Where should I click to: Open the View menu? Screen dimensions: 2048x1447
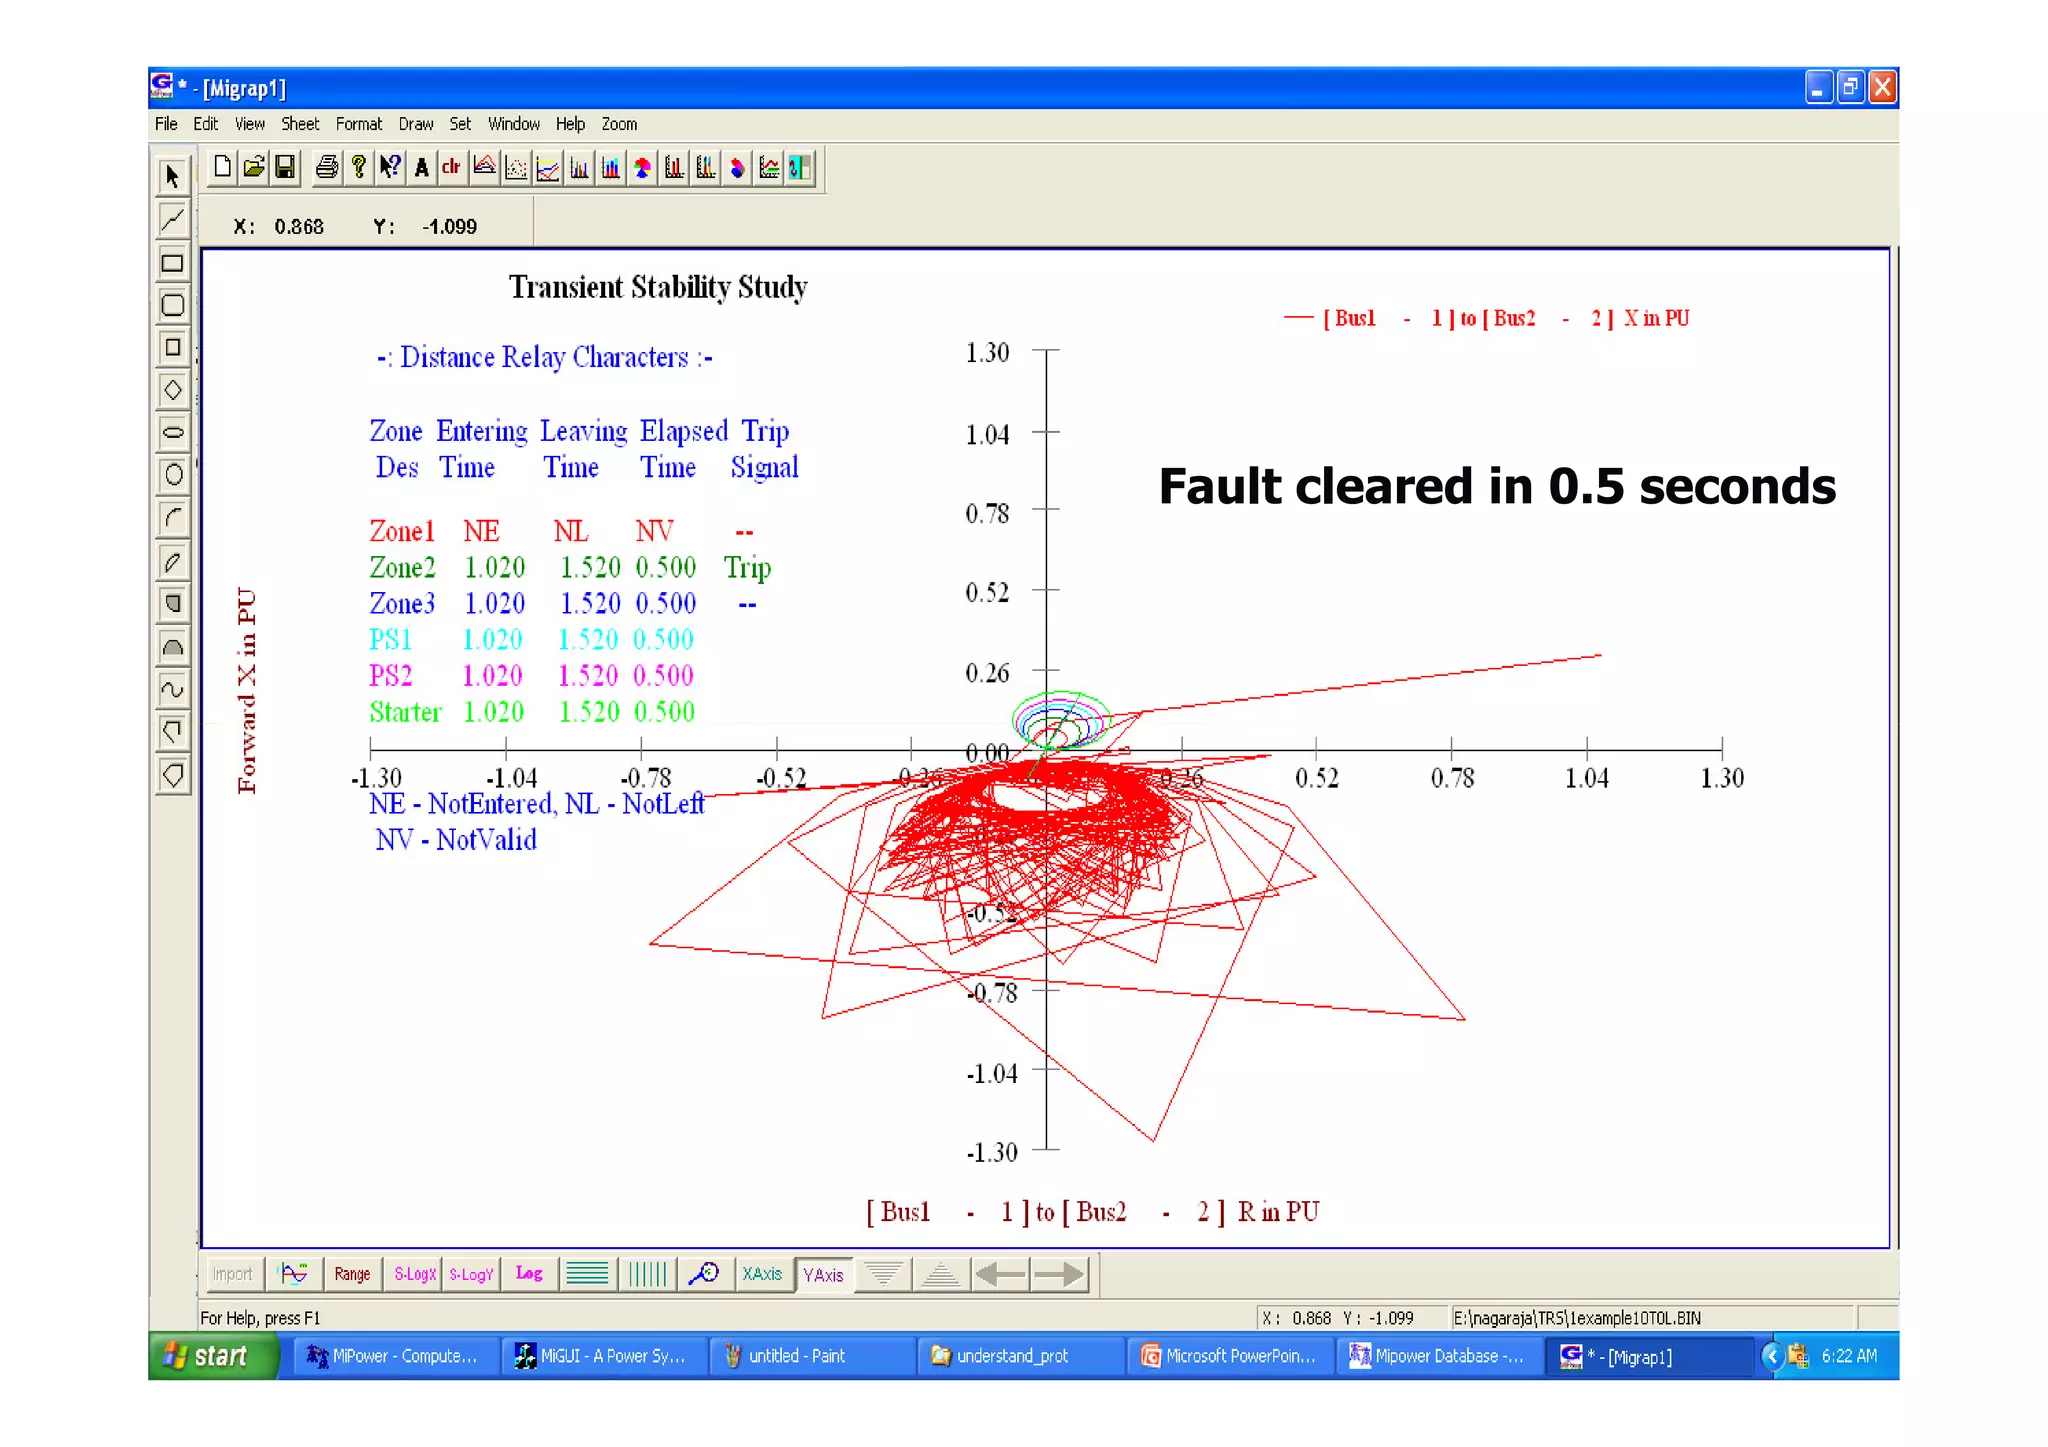pos(250,124)
